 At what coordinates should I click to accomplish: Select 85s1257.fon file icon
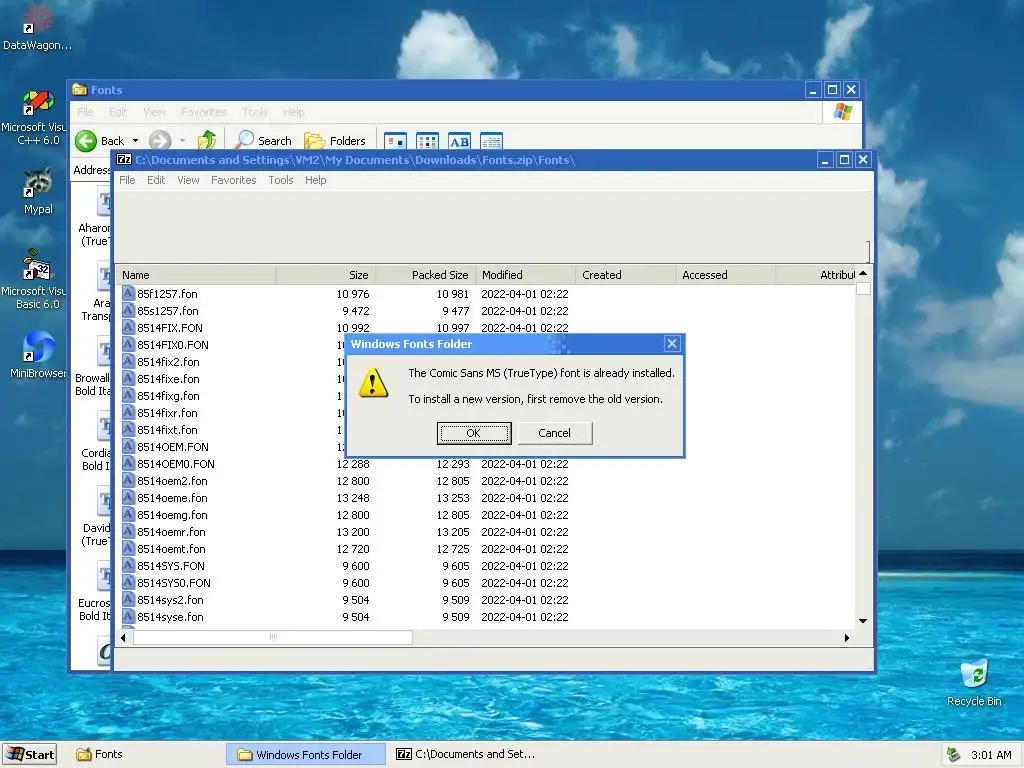128,311
